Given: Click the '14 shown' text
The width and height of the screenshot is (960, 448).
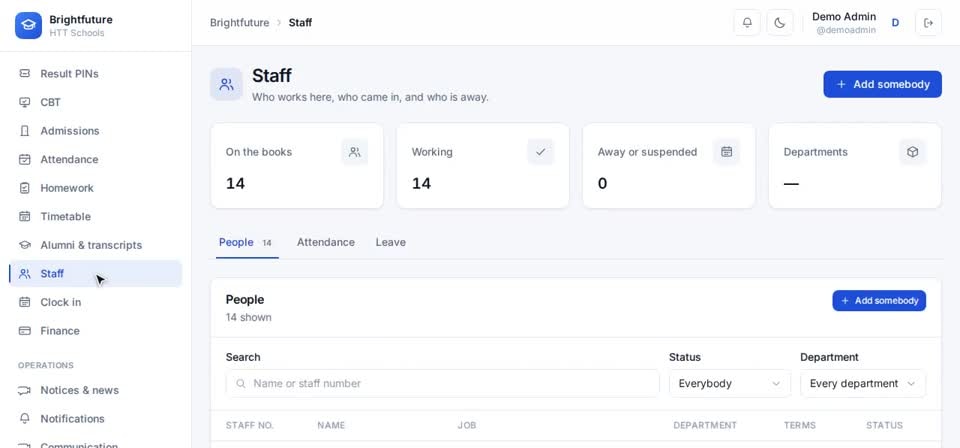Looking at the screenshot, I should (x=249, y=317).
